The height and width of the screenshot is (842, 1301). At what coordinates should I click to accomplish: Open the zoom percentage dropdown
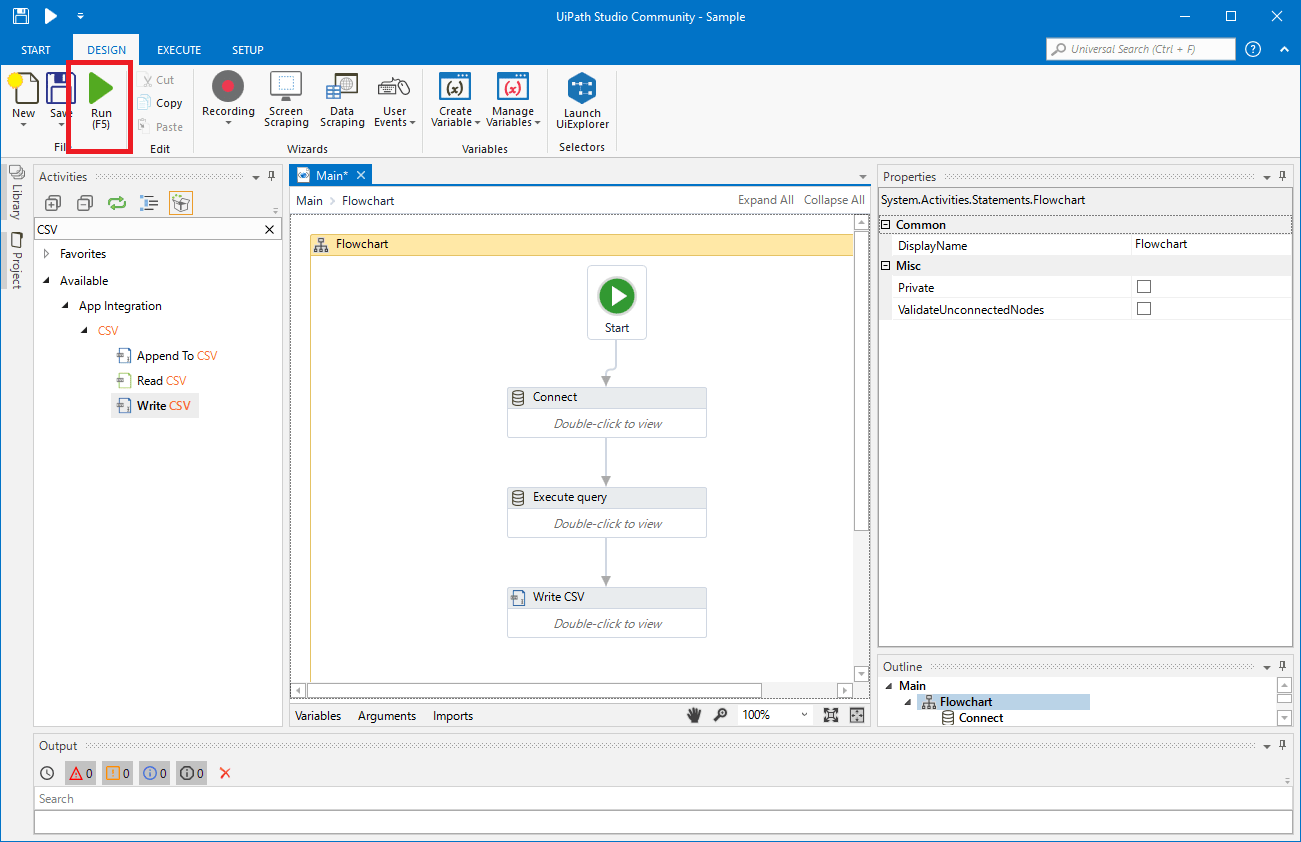tap(805, 715)
